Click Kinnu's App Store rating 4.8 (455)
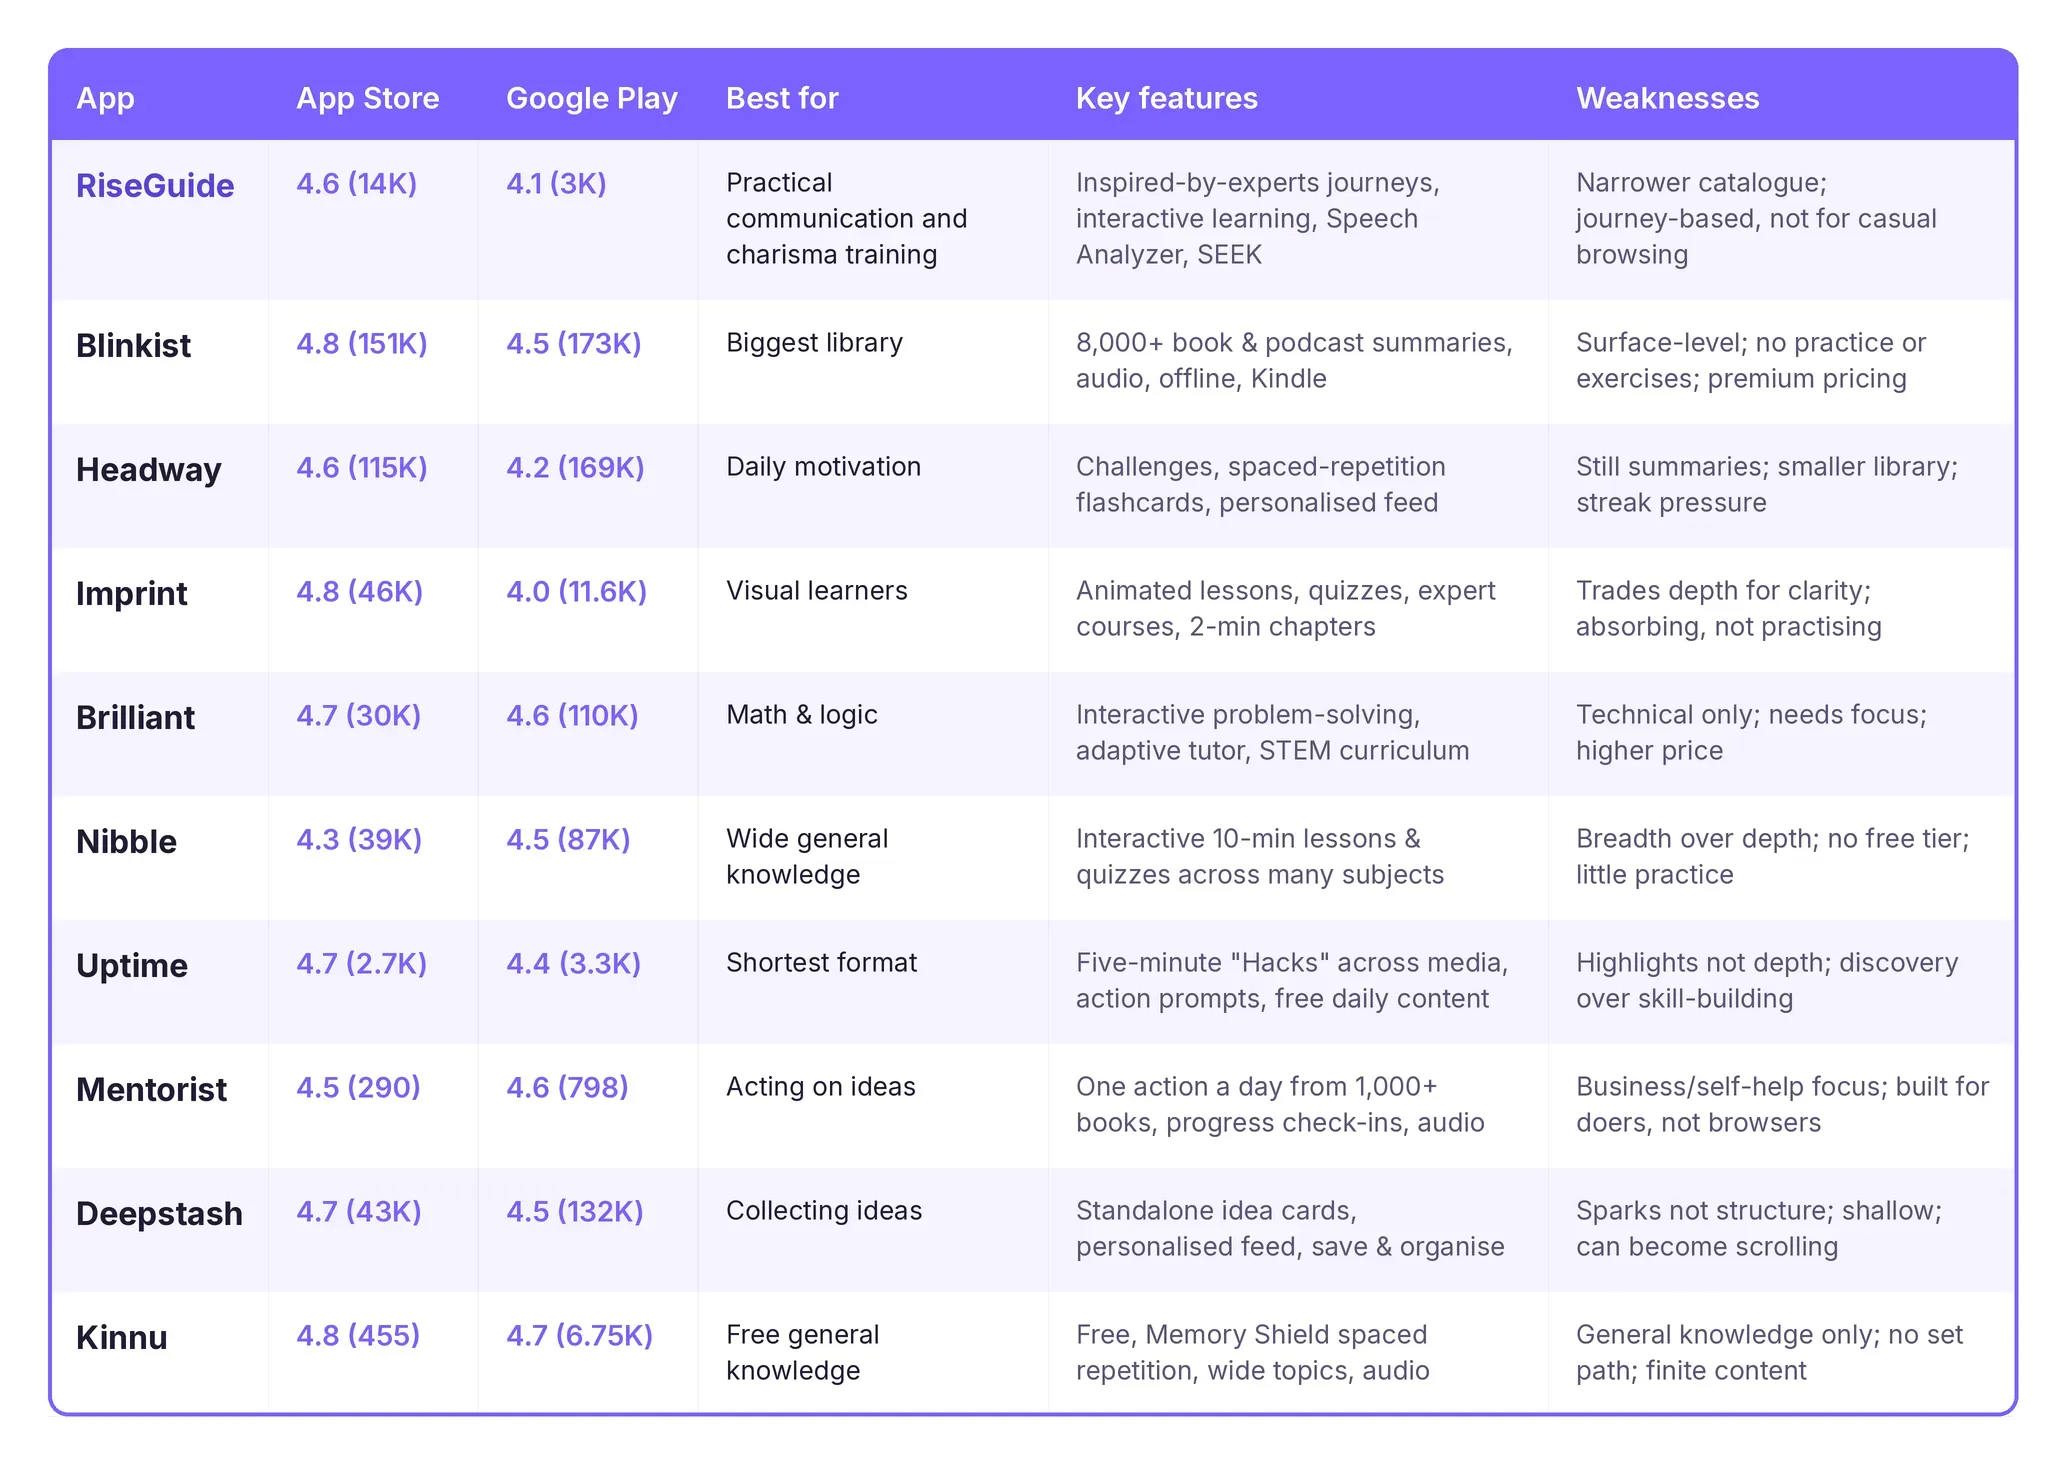Image resolution: width=2066 pixels, height=1464 pixels. click(358, 1335)
